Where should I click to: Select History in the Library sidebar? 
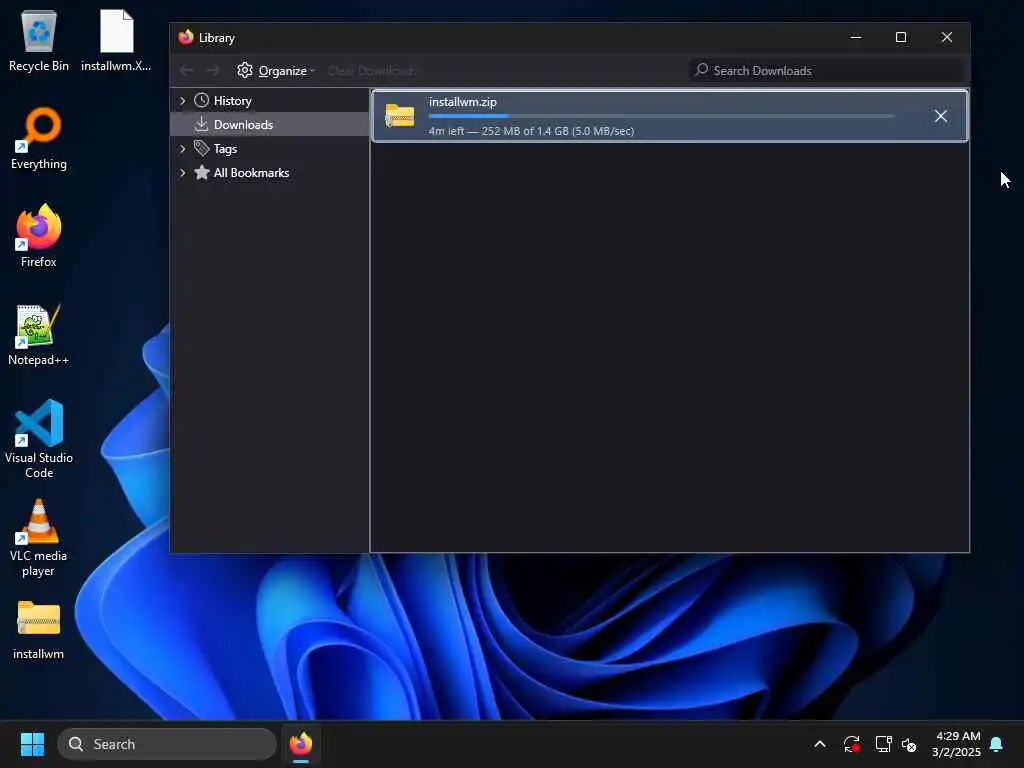pyautogui.click(x=270, y=101)
